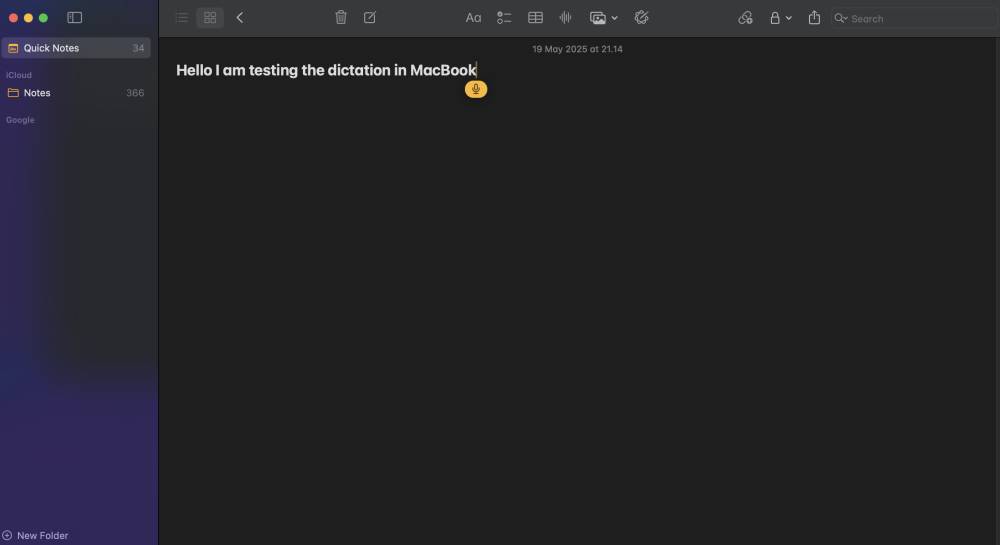The height and width of the screenshot is (545, 1000).
Task: Share the note with the share icon
Action: coord(814,18)
